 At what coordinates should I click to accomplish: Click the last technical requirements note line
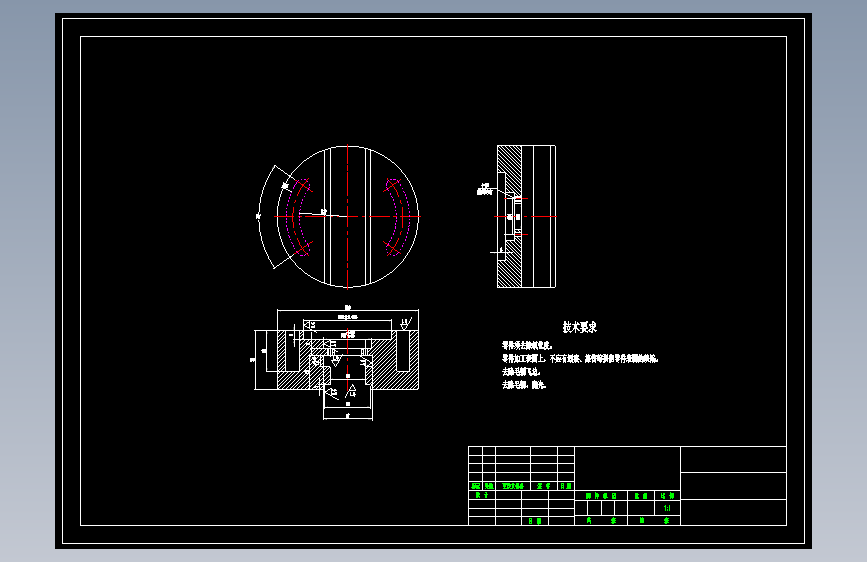524,385
